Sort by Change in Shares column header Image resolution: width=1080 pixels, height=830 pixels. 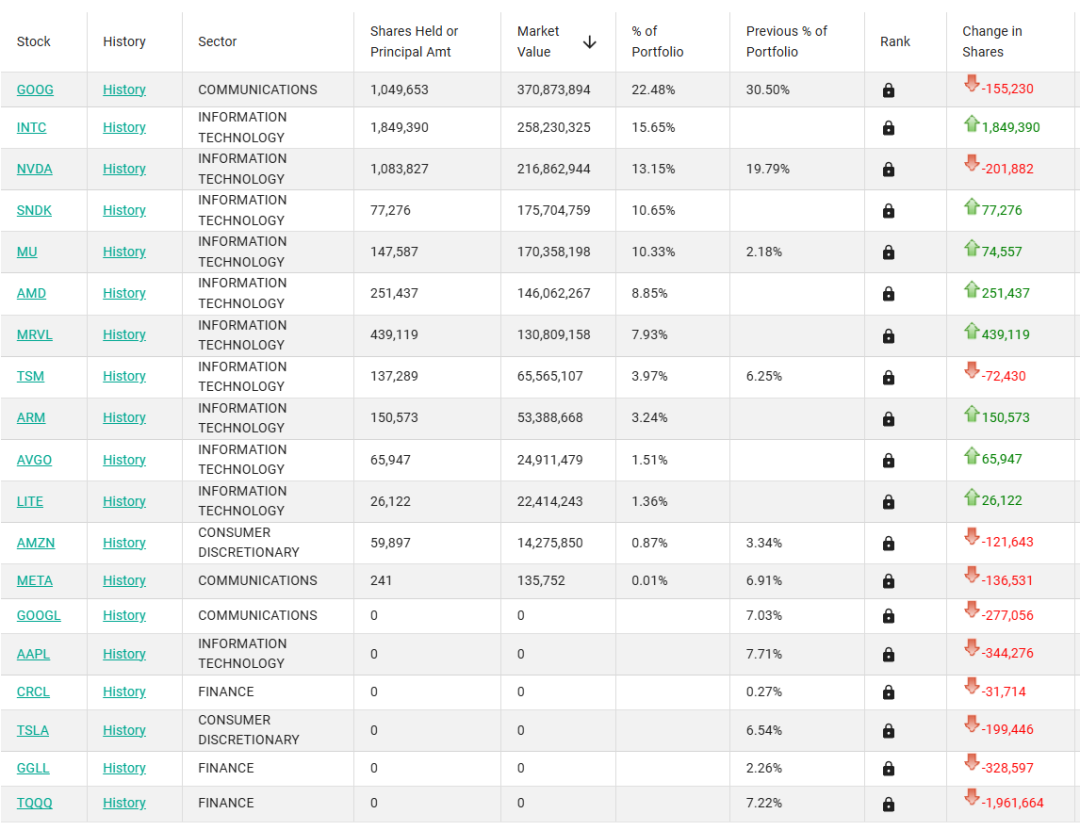992,41
